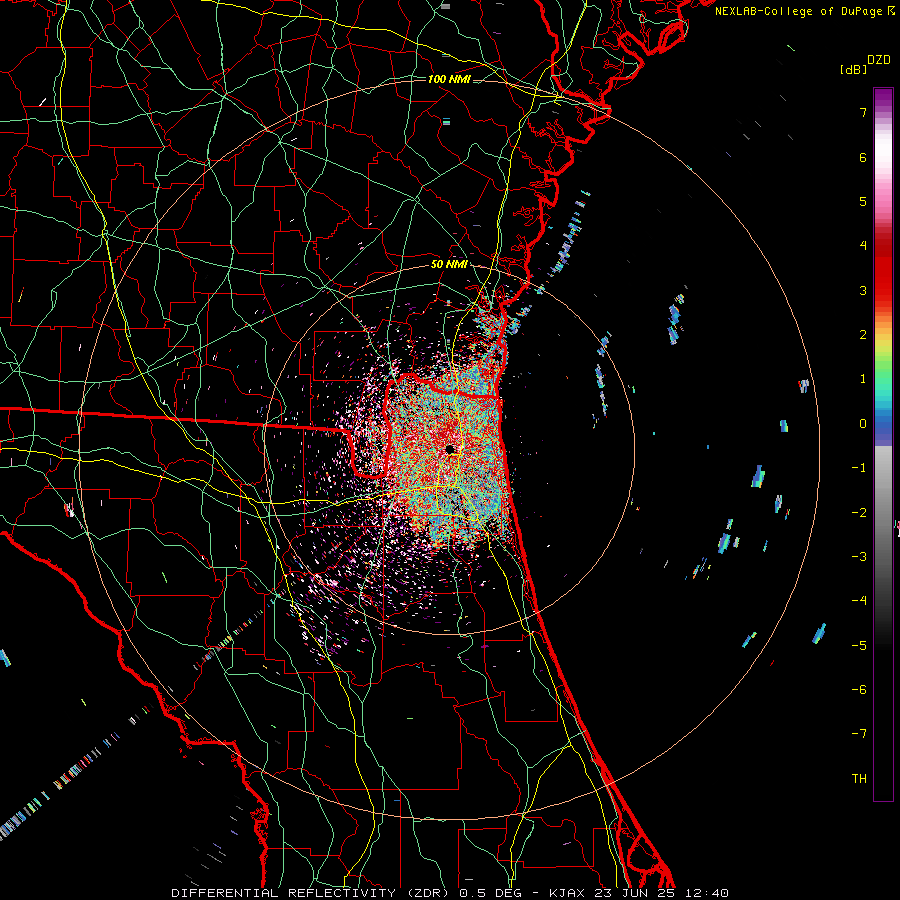Click the [dB] units label
The height and width of the screenshot is (900, 900).
click(853, 70)
